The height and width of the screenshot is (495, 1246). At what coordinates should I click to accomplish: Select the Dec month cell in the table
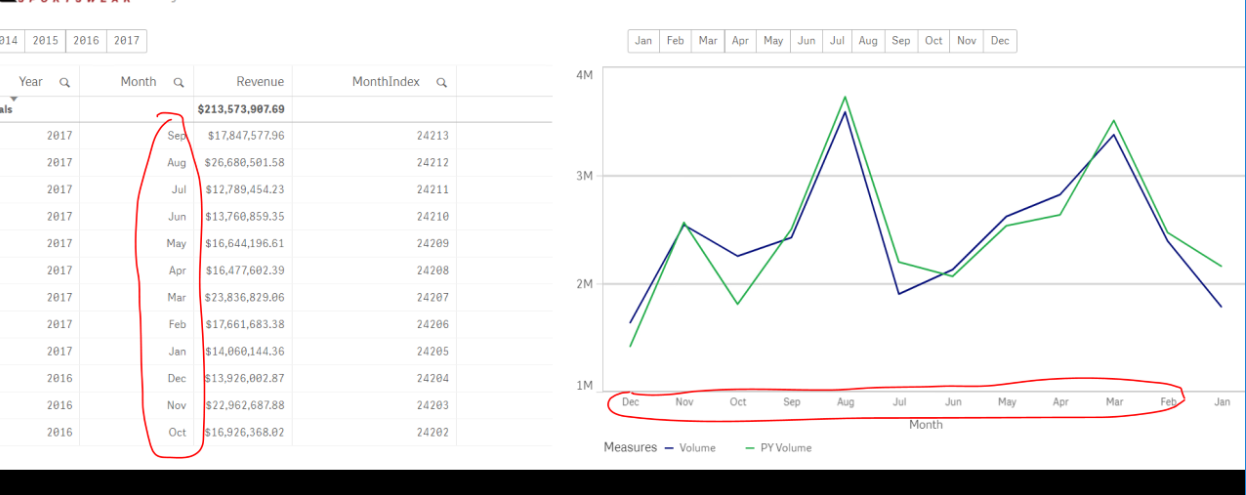[x=177, y=379]
